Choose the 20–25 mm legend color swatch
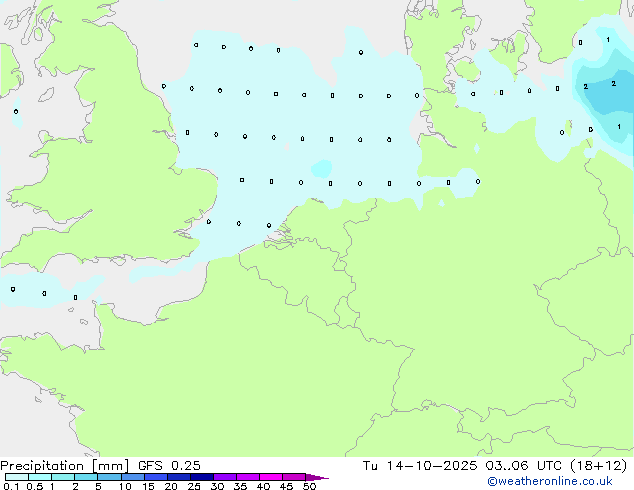Image resolution: width=634 pixels, height=490 pixels. 178,477
